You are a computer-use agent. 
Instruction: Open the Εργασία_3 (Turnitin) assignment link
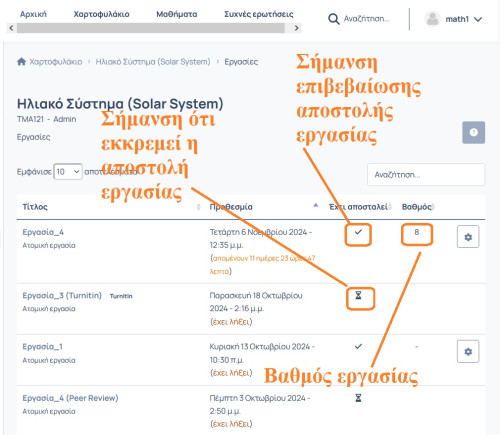pyautogui.click(x=62, y=295)
